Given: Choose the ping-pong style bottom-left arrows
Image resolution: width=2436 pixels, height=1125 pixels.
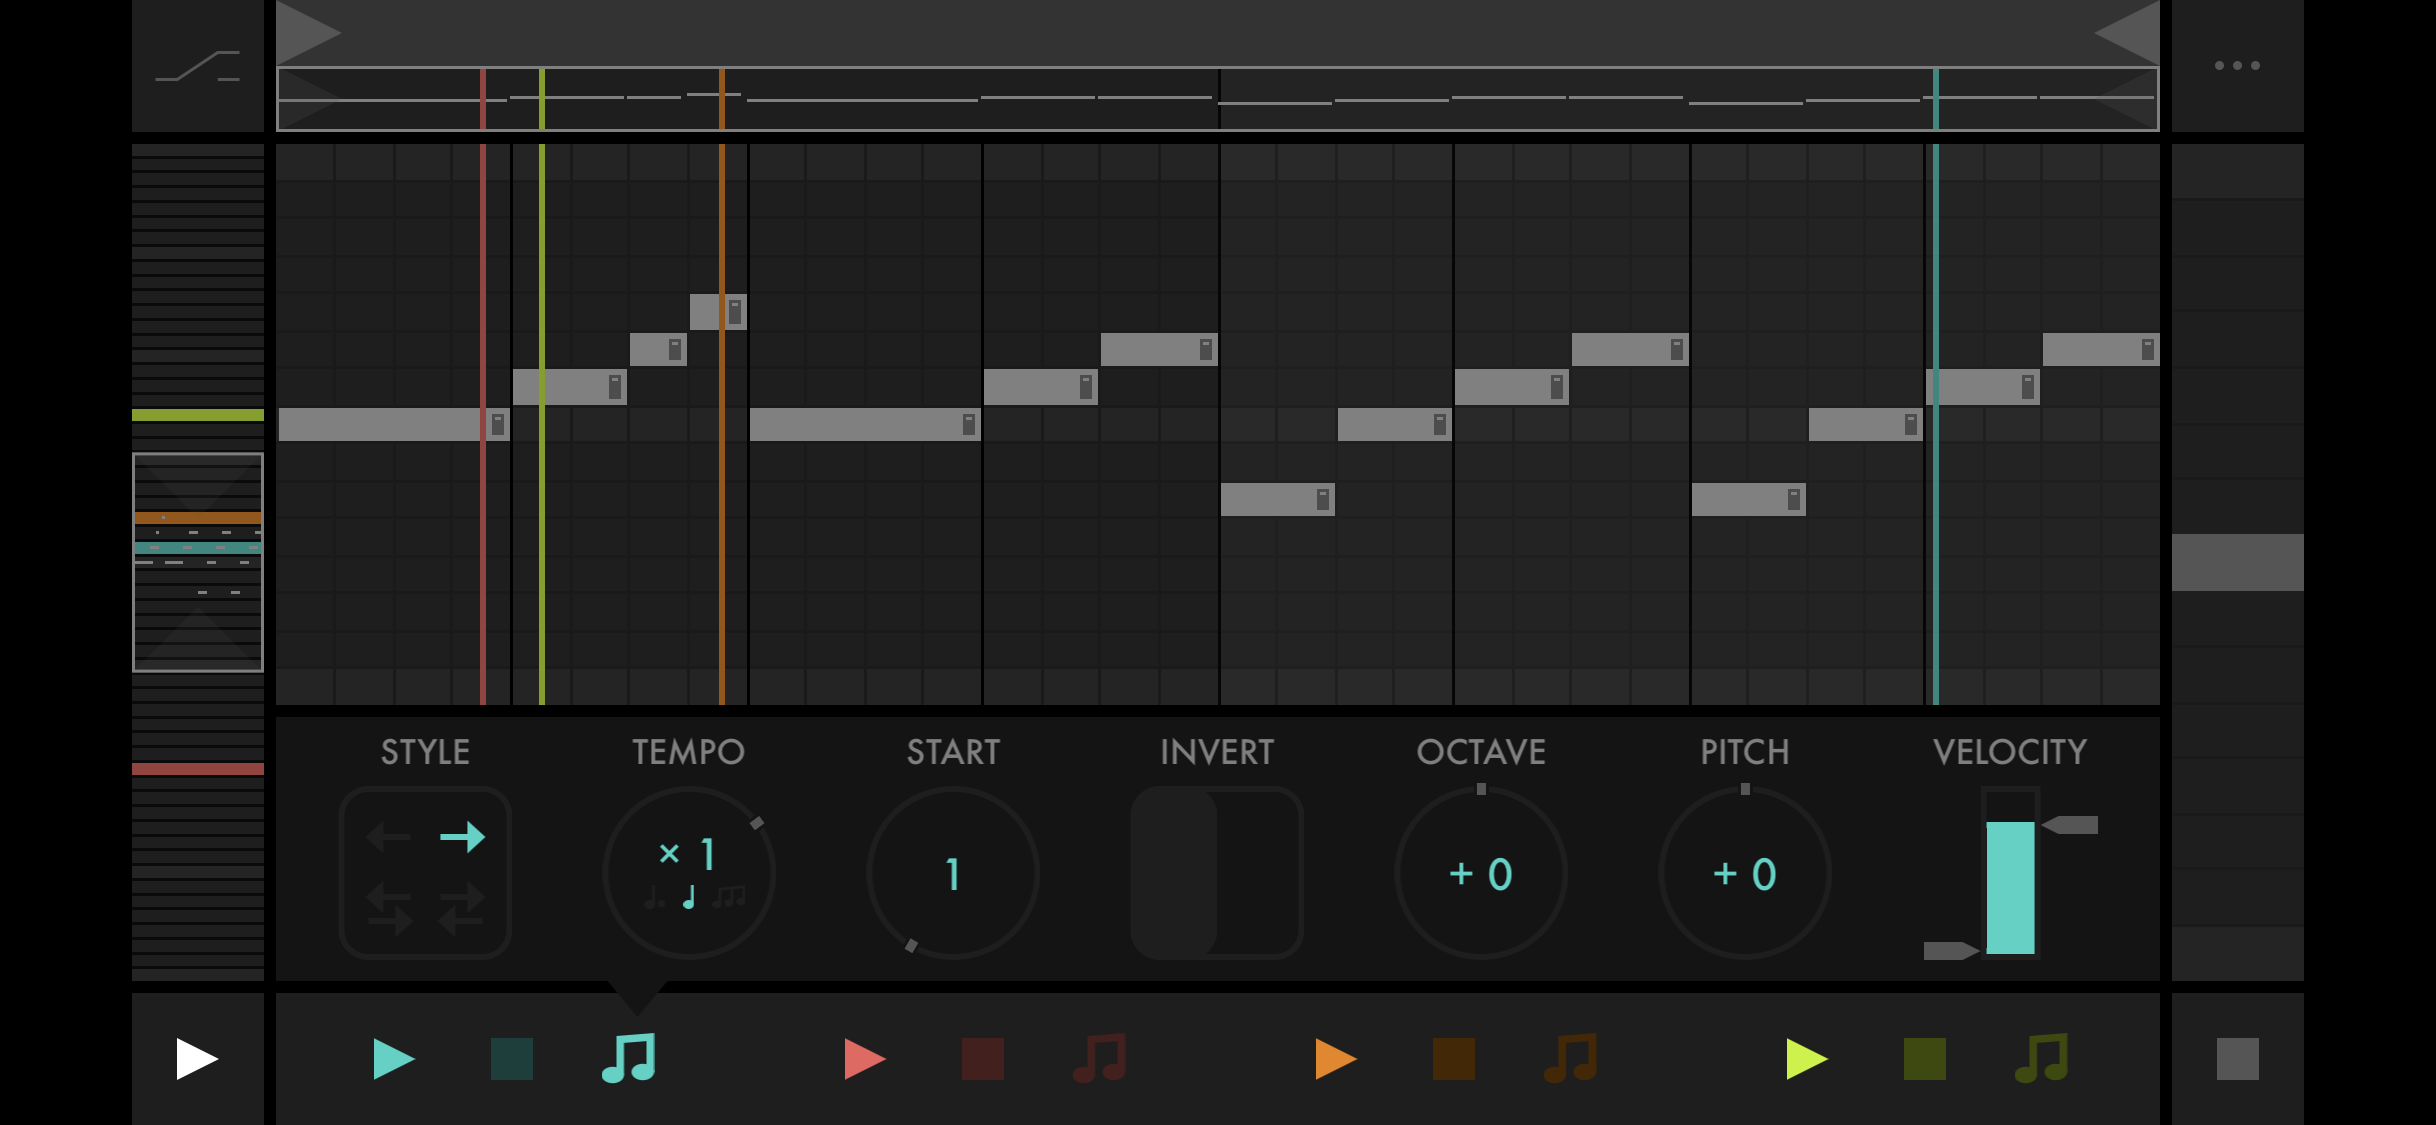Looking at the screenshot, I should 388,908.
